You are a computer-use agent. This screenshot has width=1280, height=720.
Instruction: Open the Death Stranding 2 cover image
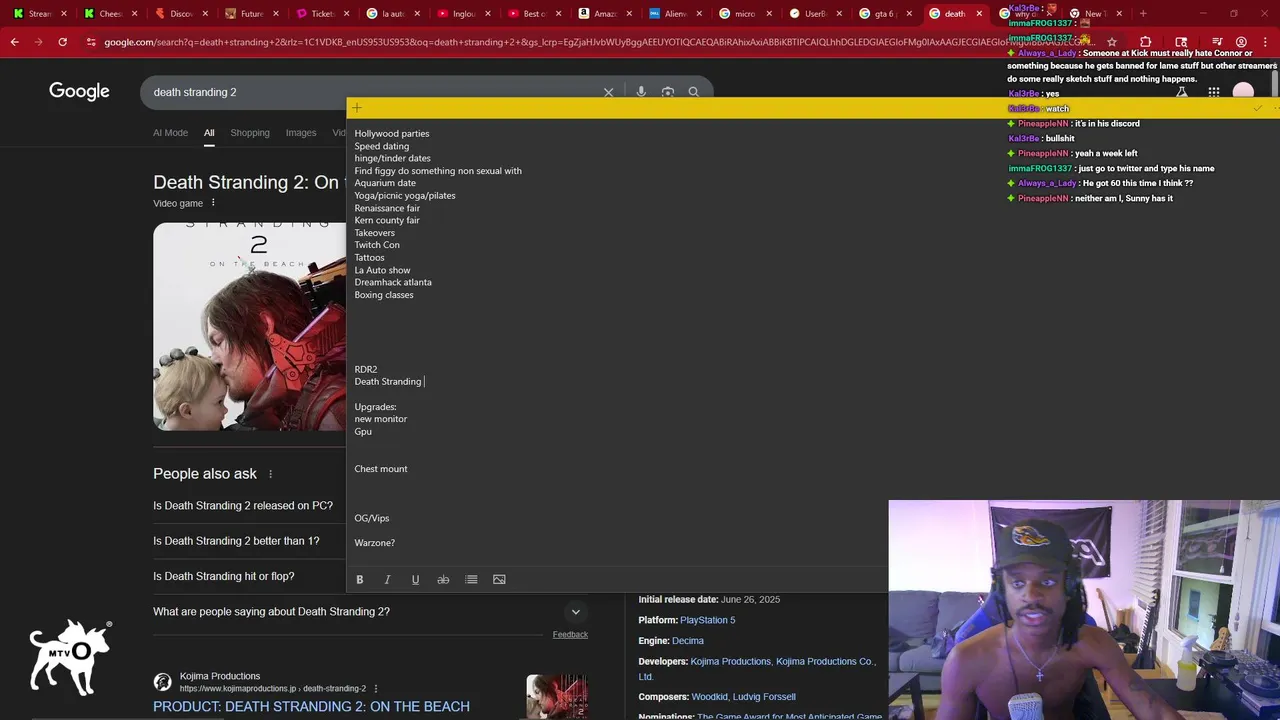click(249, 326)
